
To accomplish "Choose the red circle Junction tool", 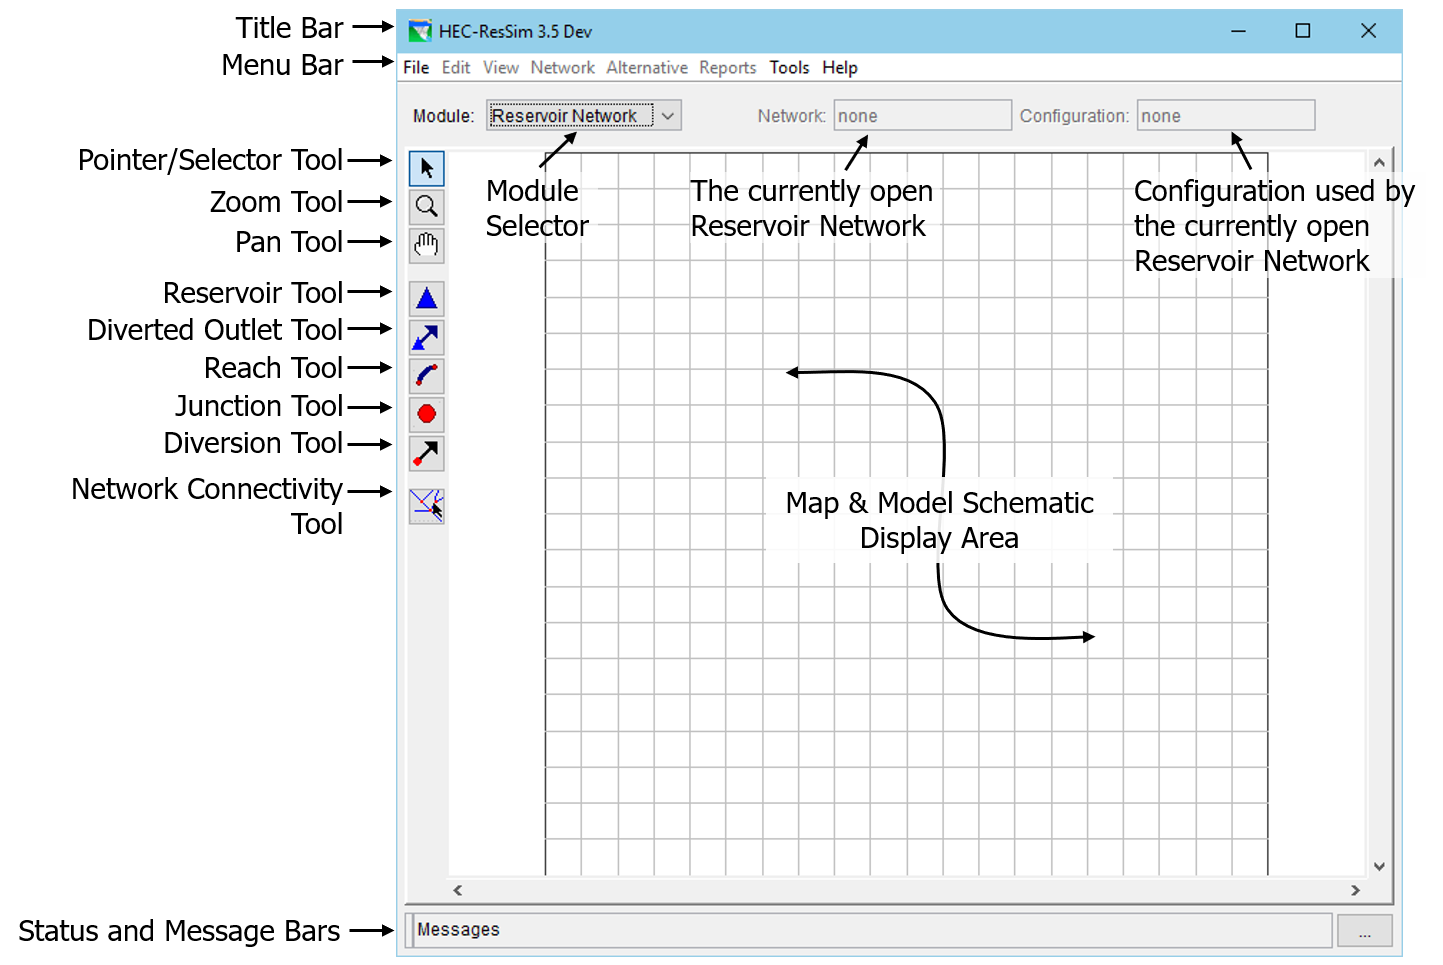I will 426,414.
